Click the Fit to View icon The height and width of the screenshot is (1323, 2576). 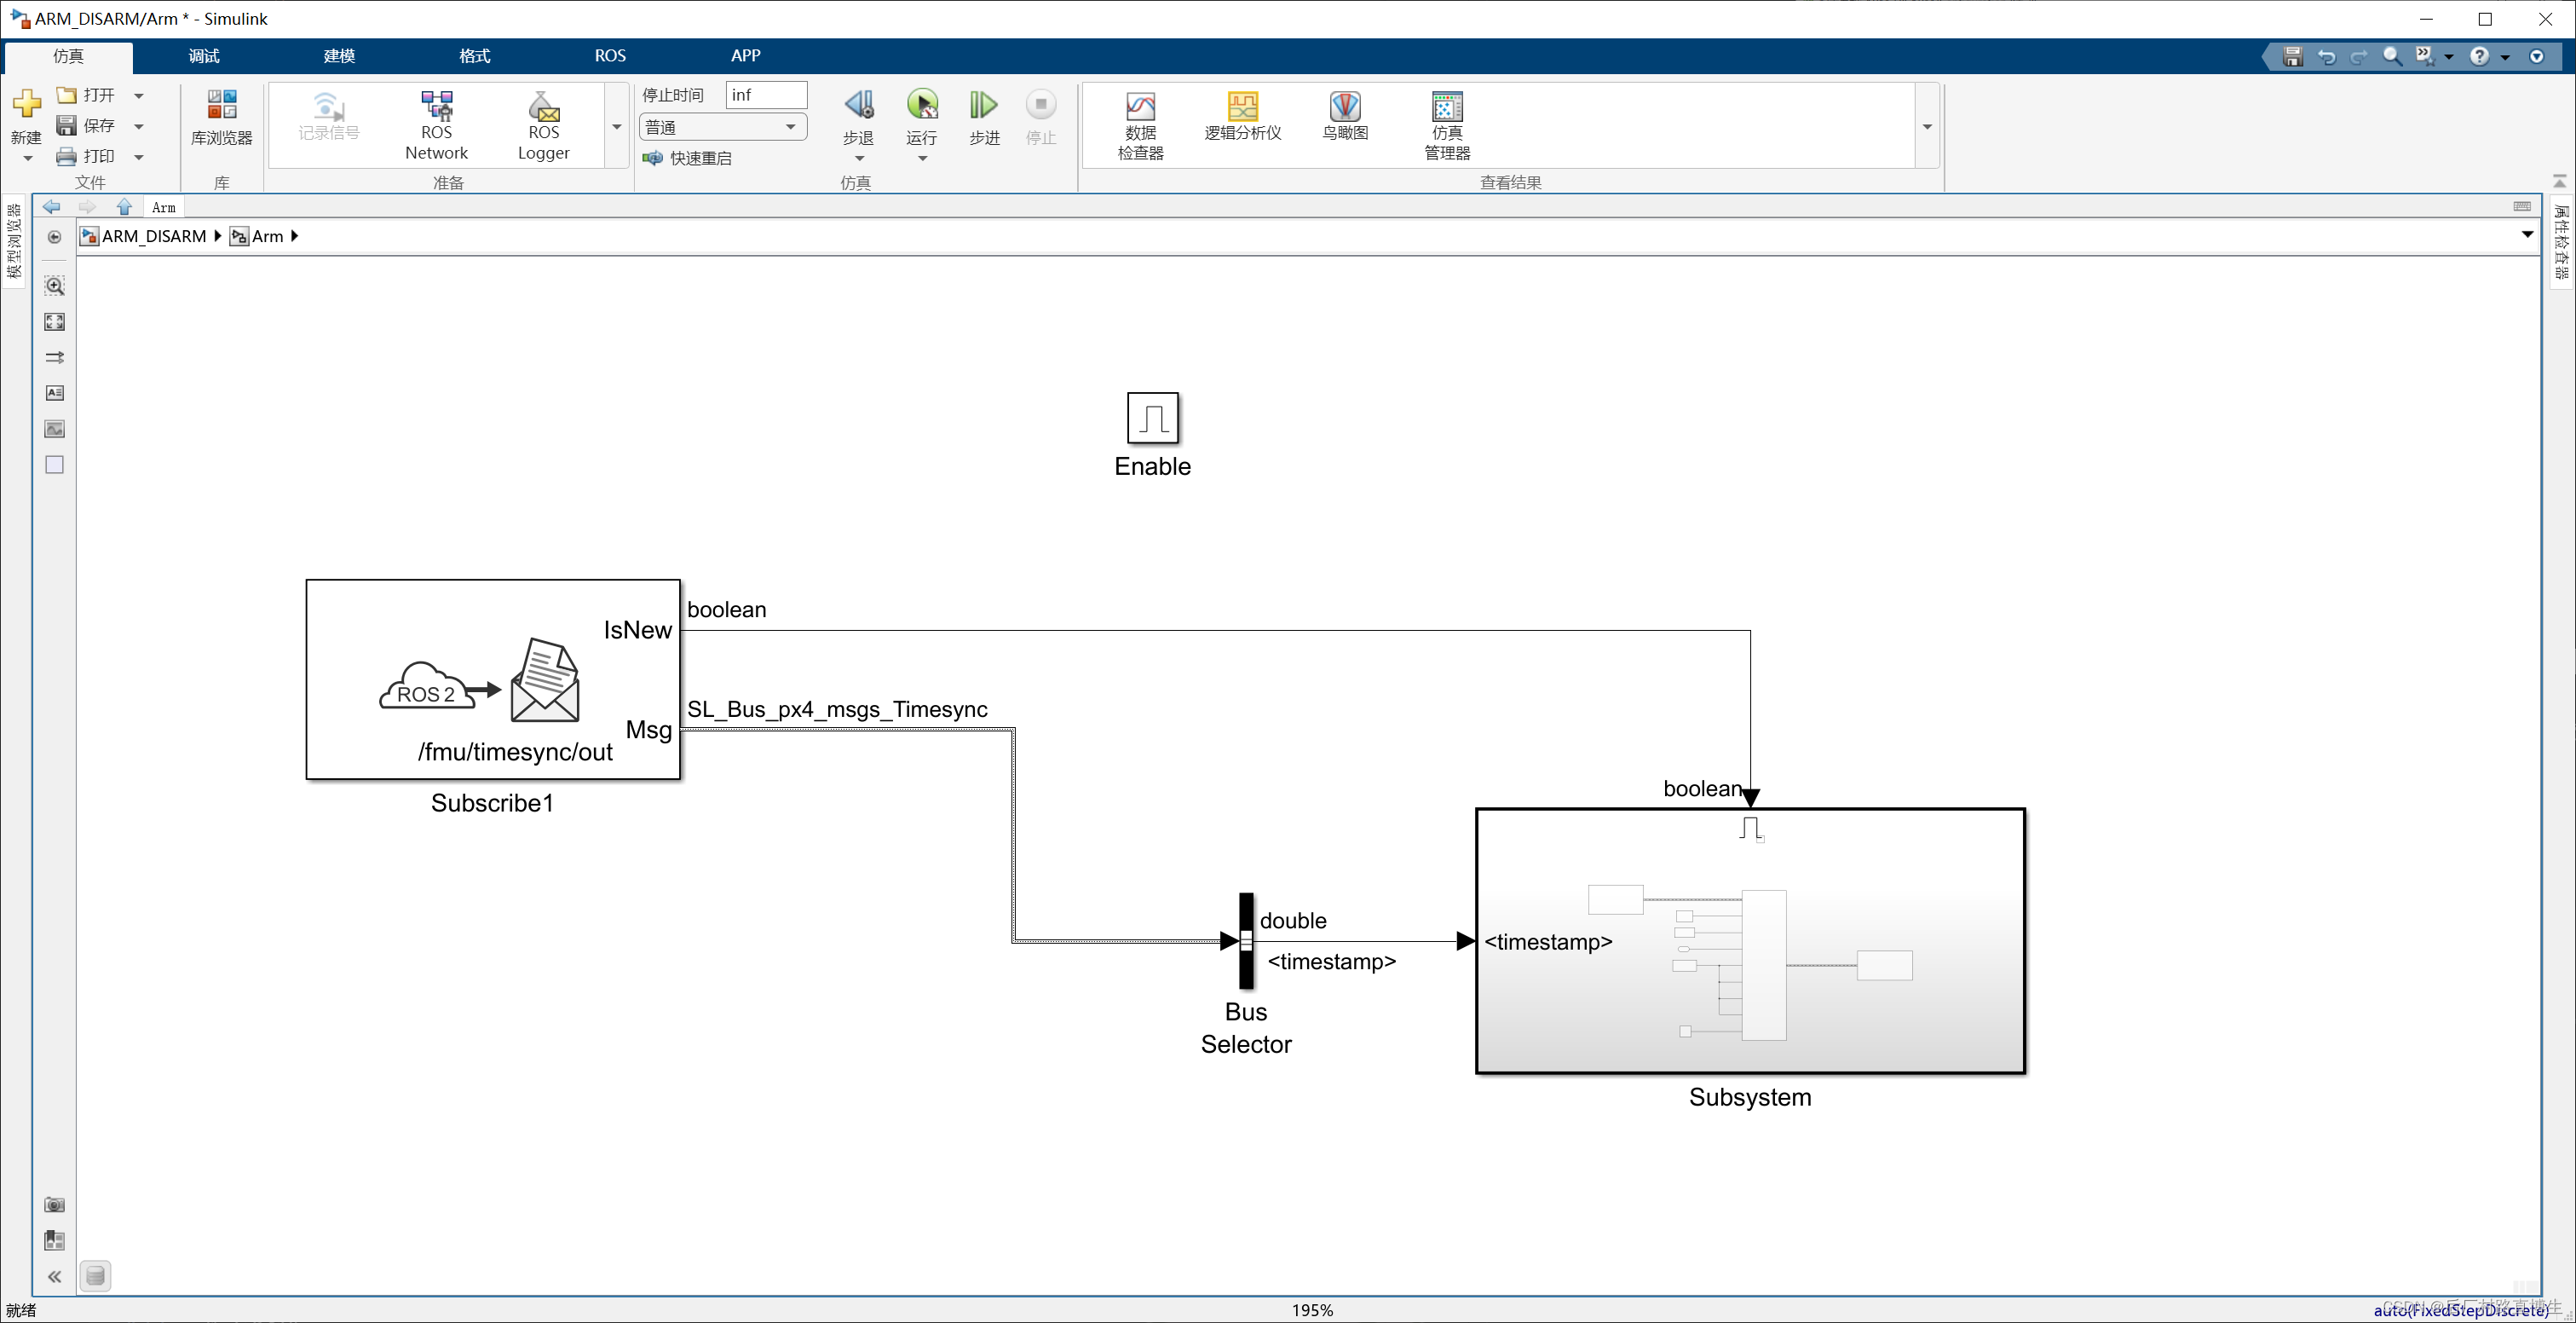click(x=55, y=322)
